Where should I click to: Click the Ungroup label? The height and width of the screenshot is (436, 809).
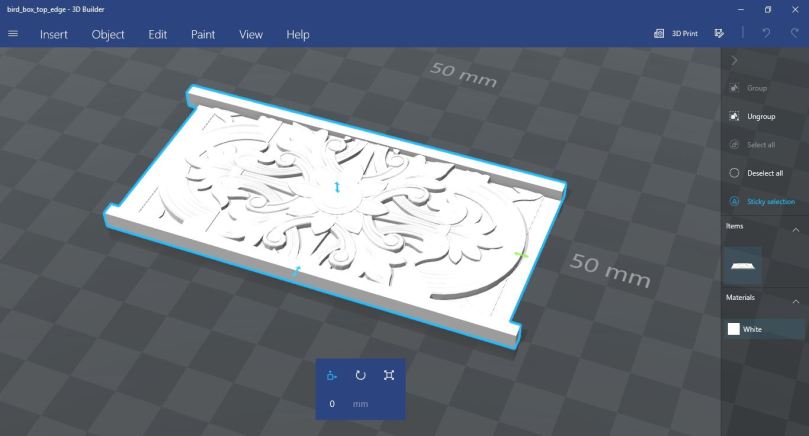point(761,117)
